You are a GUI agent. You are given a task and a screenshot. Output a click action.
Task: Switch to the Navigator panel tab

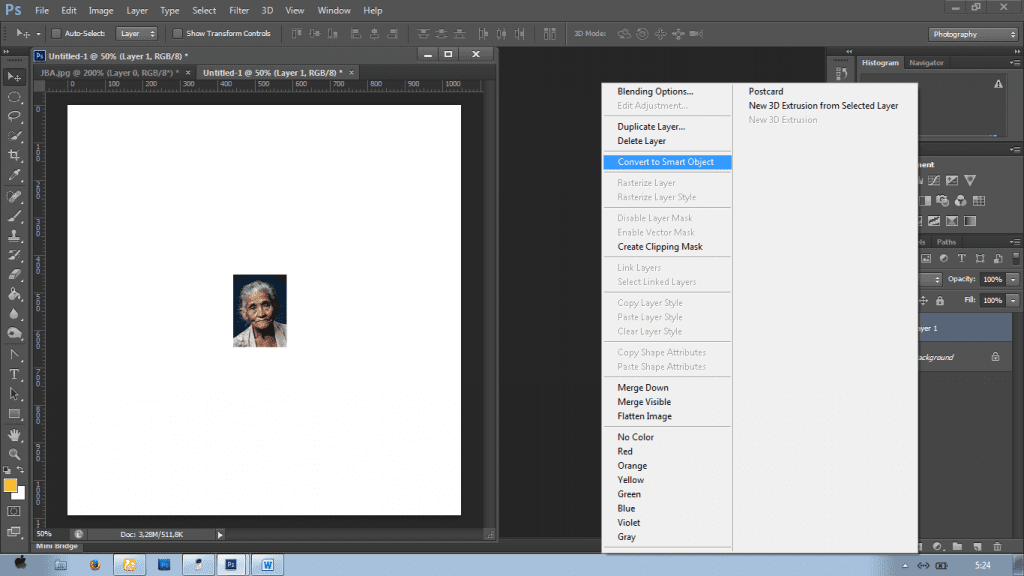pyautogui.click(x=926, y=63)
